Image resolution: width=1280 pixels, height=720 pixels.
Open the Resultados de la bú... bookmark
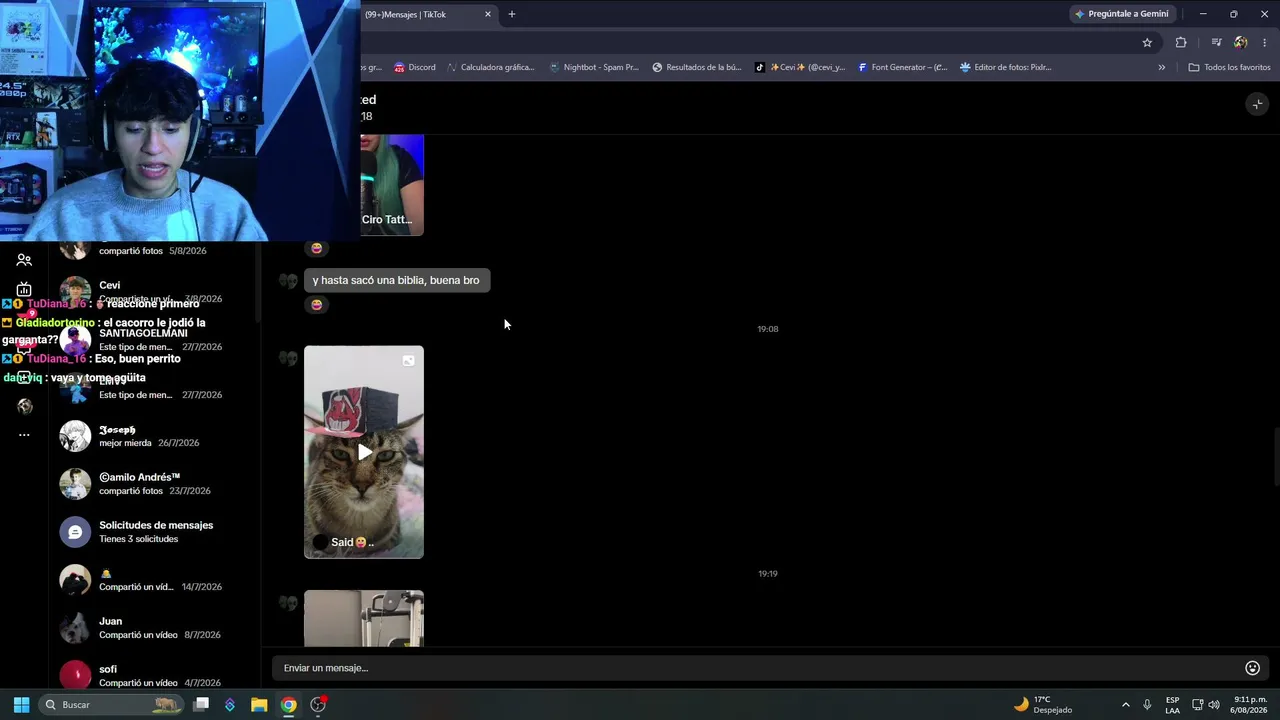pos(697,67)
